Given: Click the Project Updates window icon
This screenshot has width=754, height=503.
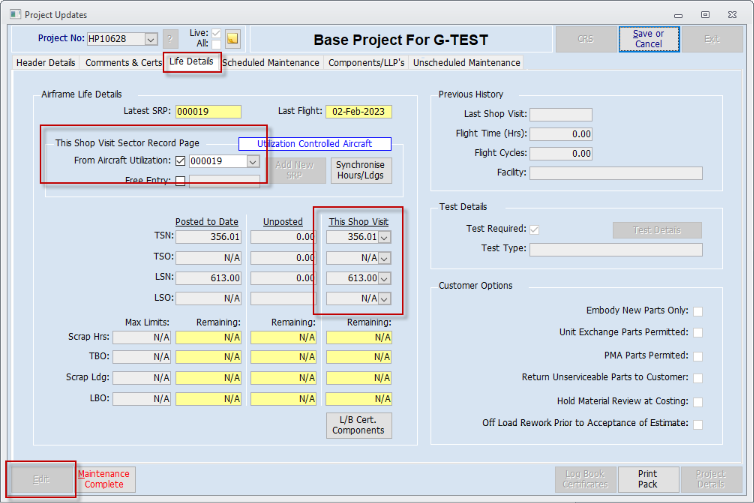Looking at the screenshot, I should pos(16,14).
